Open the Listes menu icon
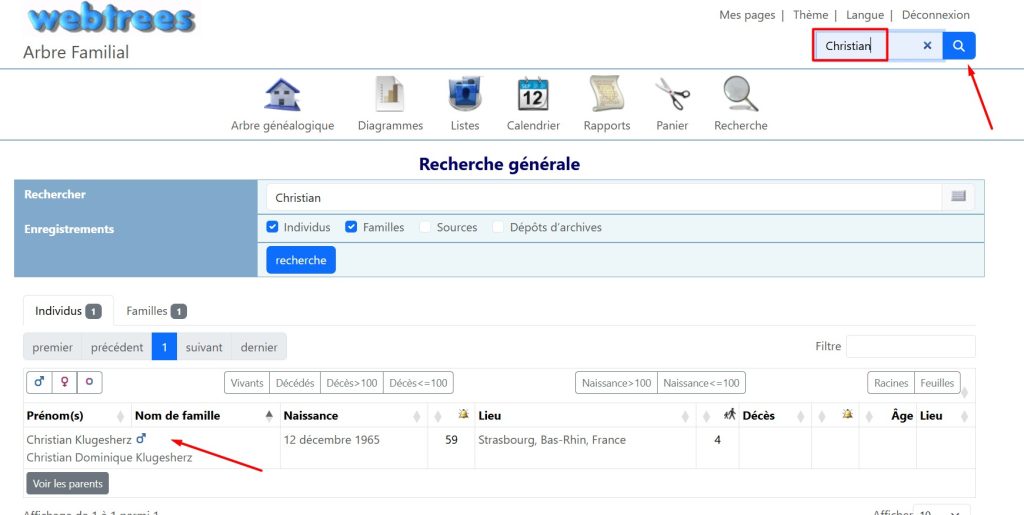 [x=465, y=95]
